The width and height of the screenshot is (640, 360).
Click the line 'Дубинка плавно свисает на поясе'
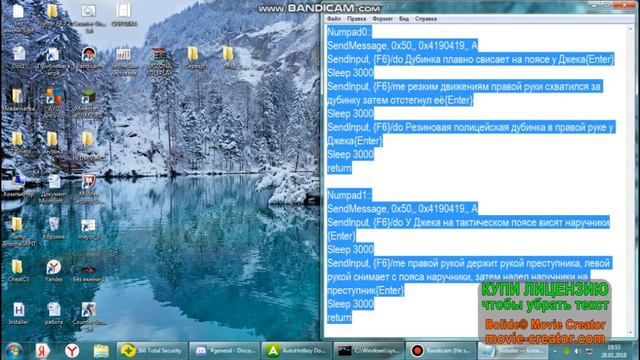471,59
